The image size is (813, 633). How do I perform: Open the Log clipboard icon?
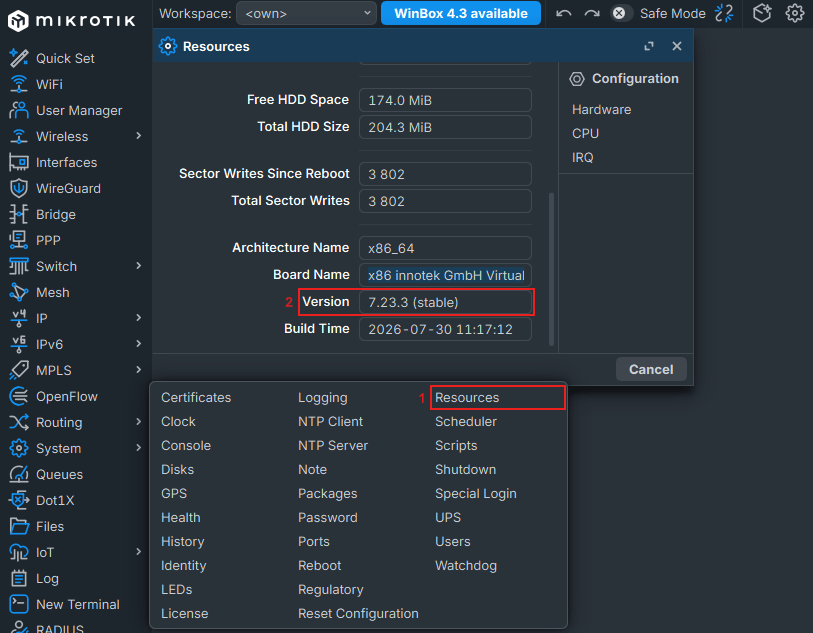coord(19,578)
